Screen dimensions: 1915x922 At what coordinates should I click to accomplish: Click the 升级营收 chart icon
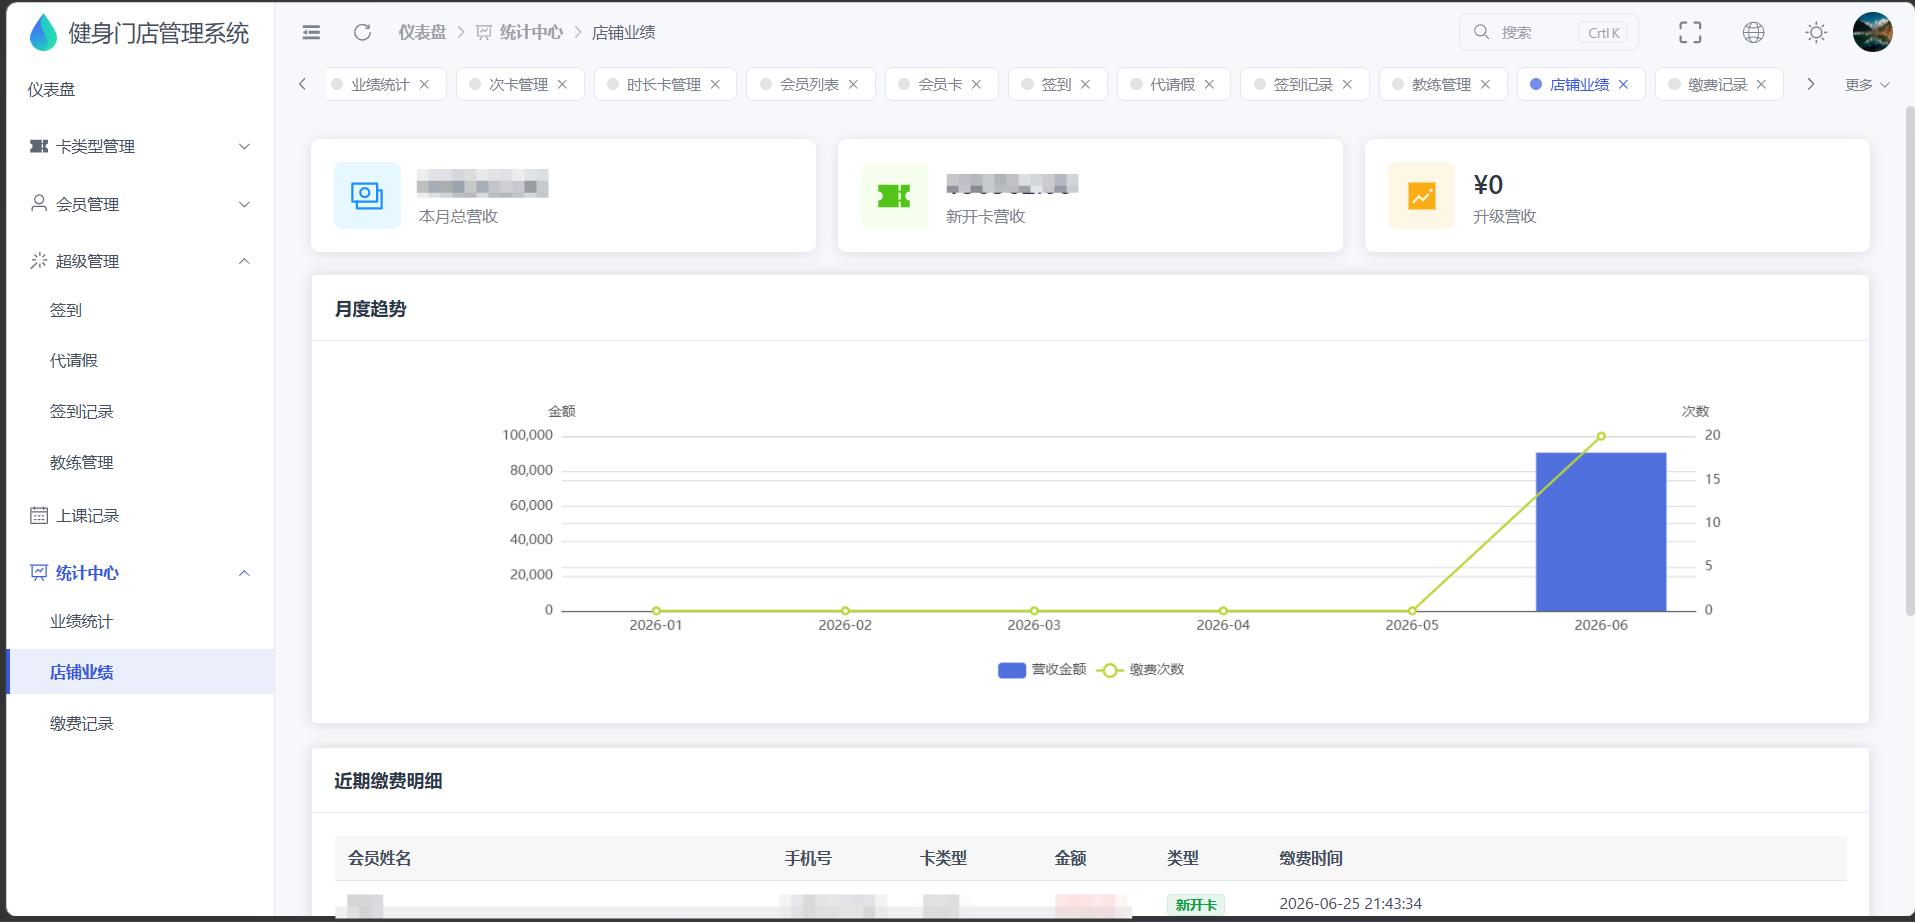(1421, 196)
